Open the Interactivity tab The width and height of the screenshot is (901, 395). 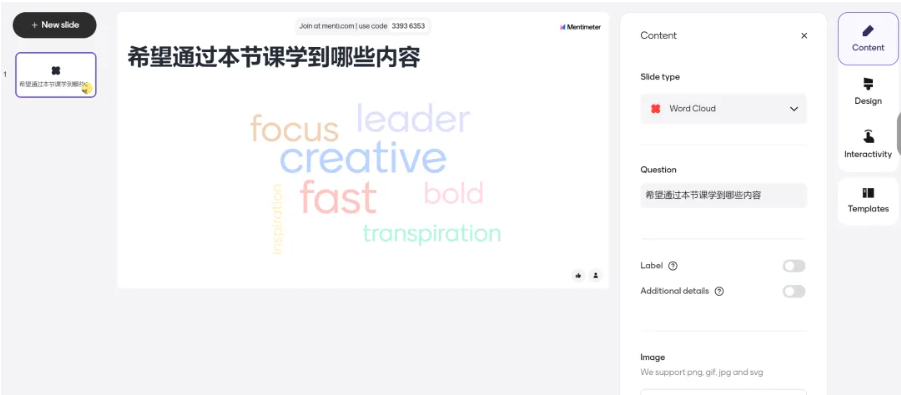868,145
